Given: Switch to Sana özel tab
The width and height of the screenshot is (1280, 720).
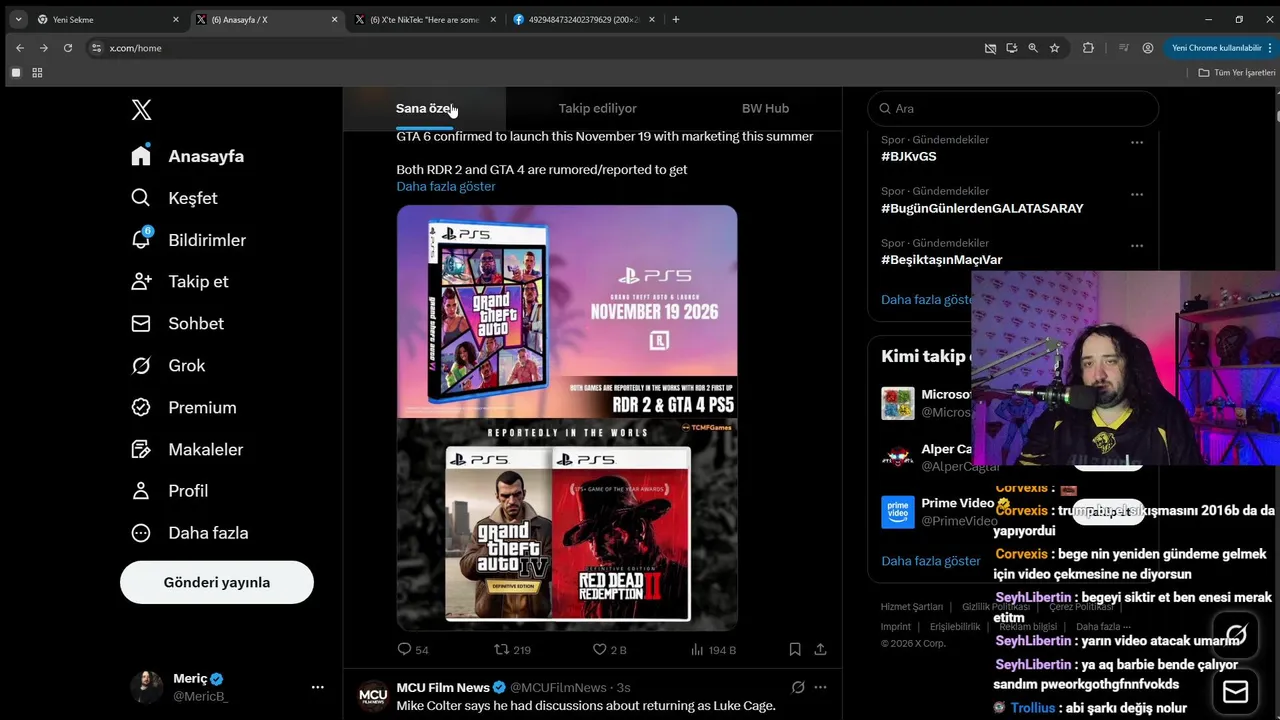Looking at the screenshot, I should point(424,108).
